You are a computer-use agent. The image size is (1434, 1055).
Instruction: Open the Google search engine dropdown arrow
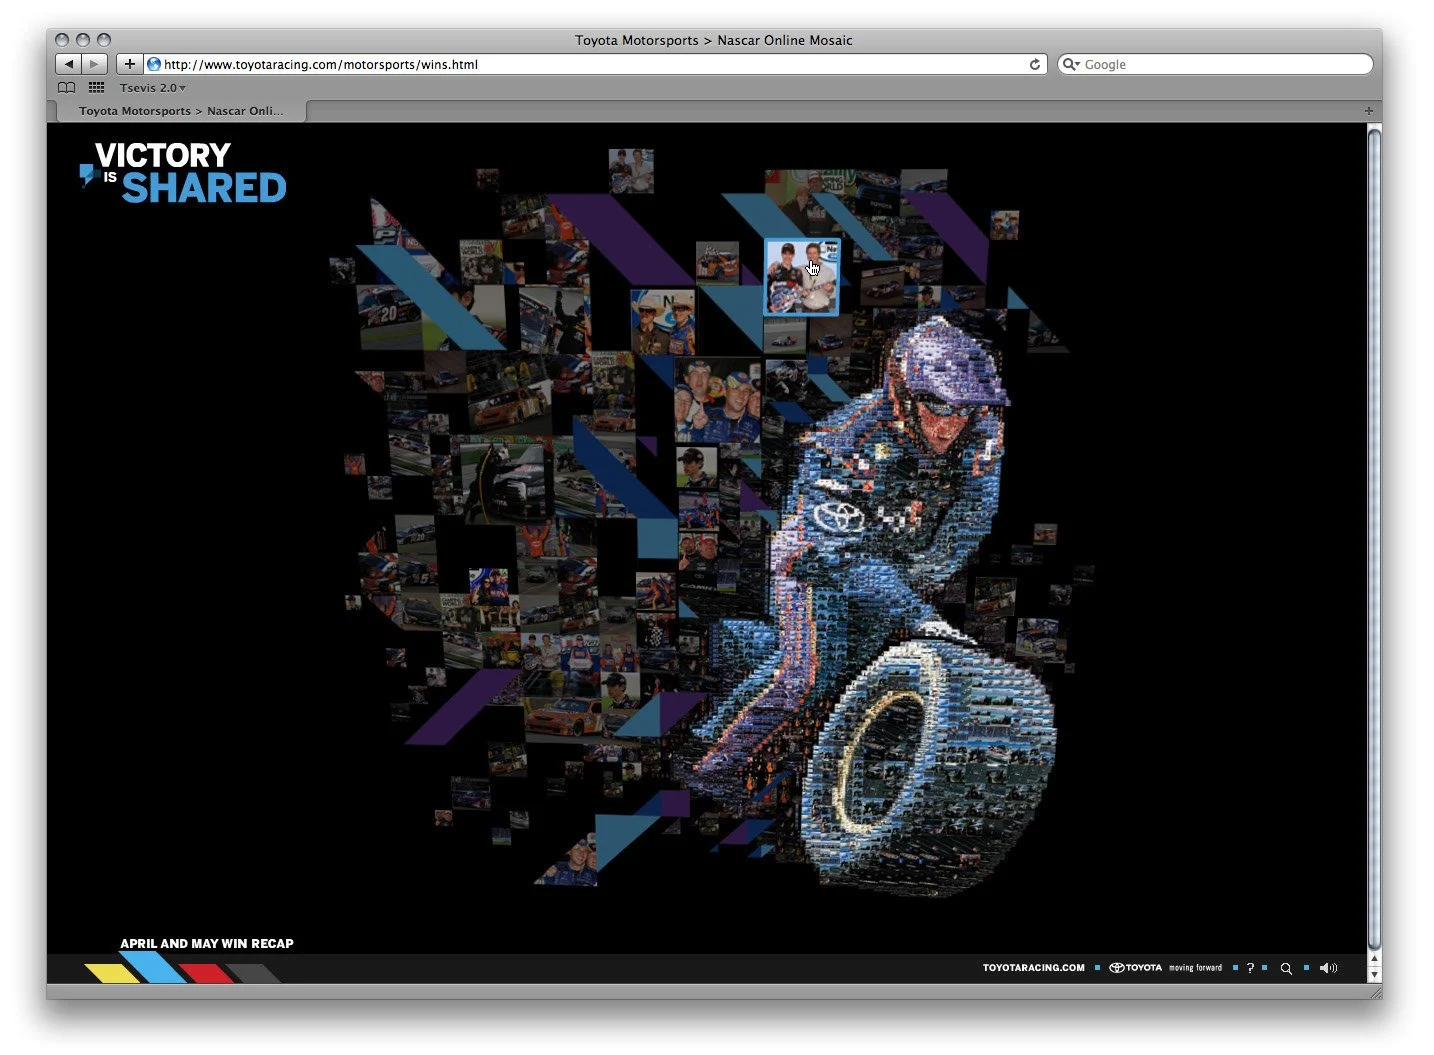[x=1071, y=64]
